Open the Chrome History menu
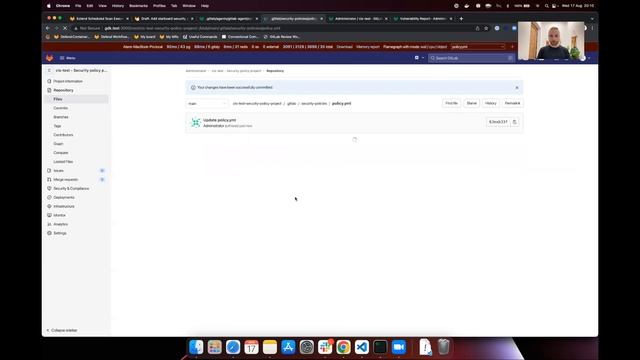This screenshot has width=640, height=360. click(x=118, y=6)
